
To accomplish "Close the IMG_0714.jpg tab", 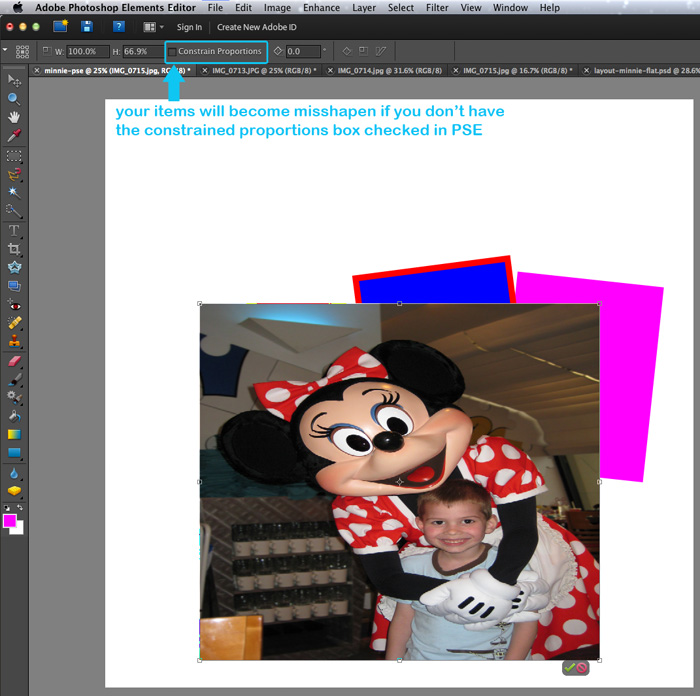I will [330, 71].
